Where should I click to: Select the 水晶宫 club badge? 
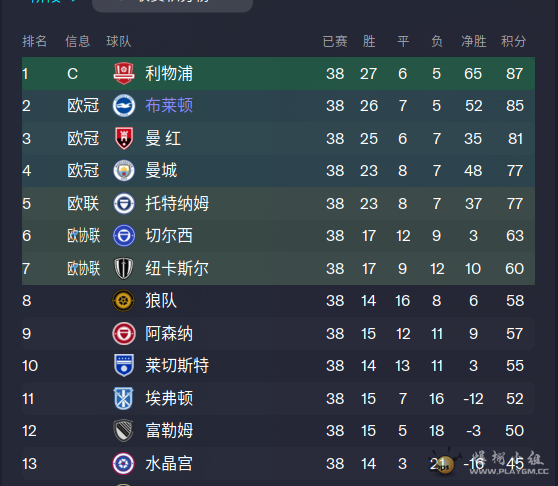[x=123, y=464]
